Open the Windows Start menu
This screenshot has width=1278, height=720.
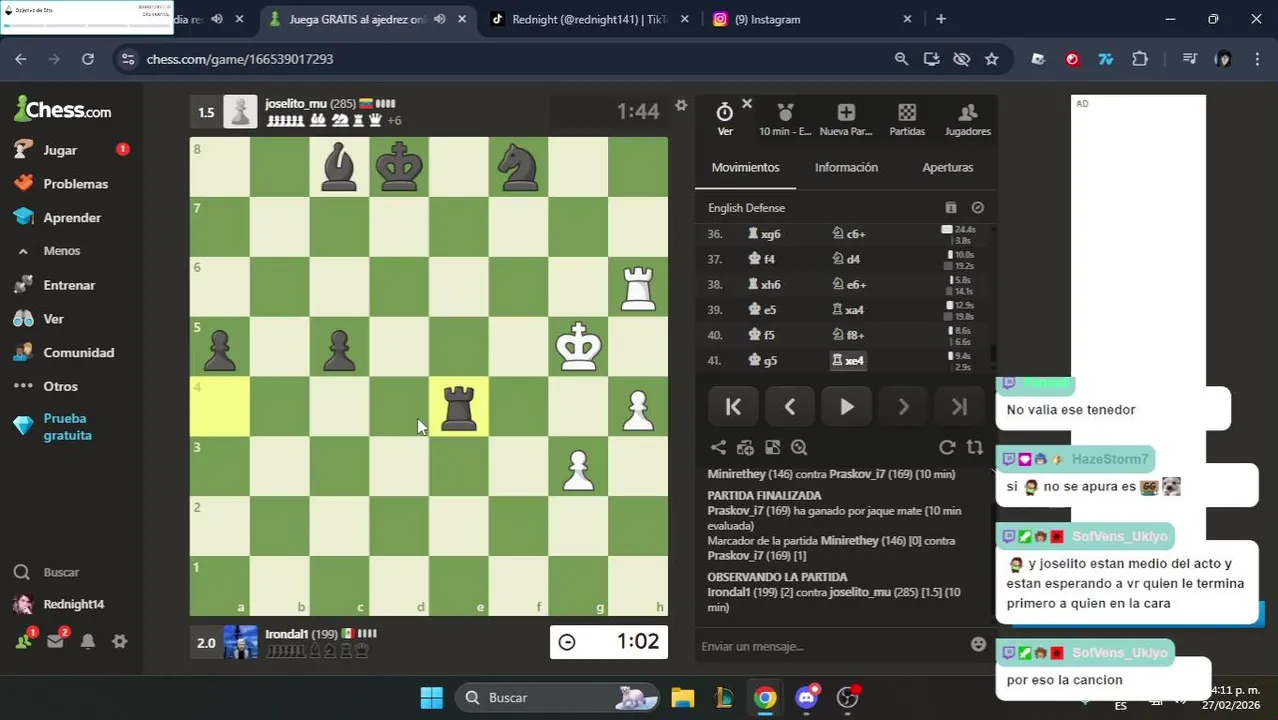431,697
